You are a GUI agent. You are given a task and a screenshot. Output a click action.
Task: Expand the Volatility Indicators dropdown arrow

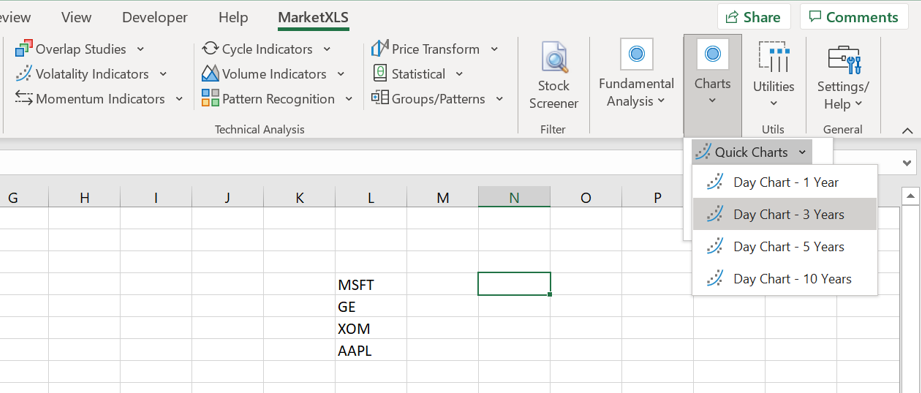163,74
